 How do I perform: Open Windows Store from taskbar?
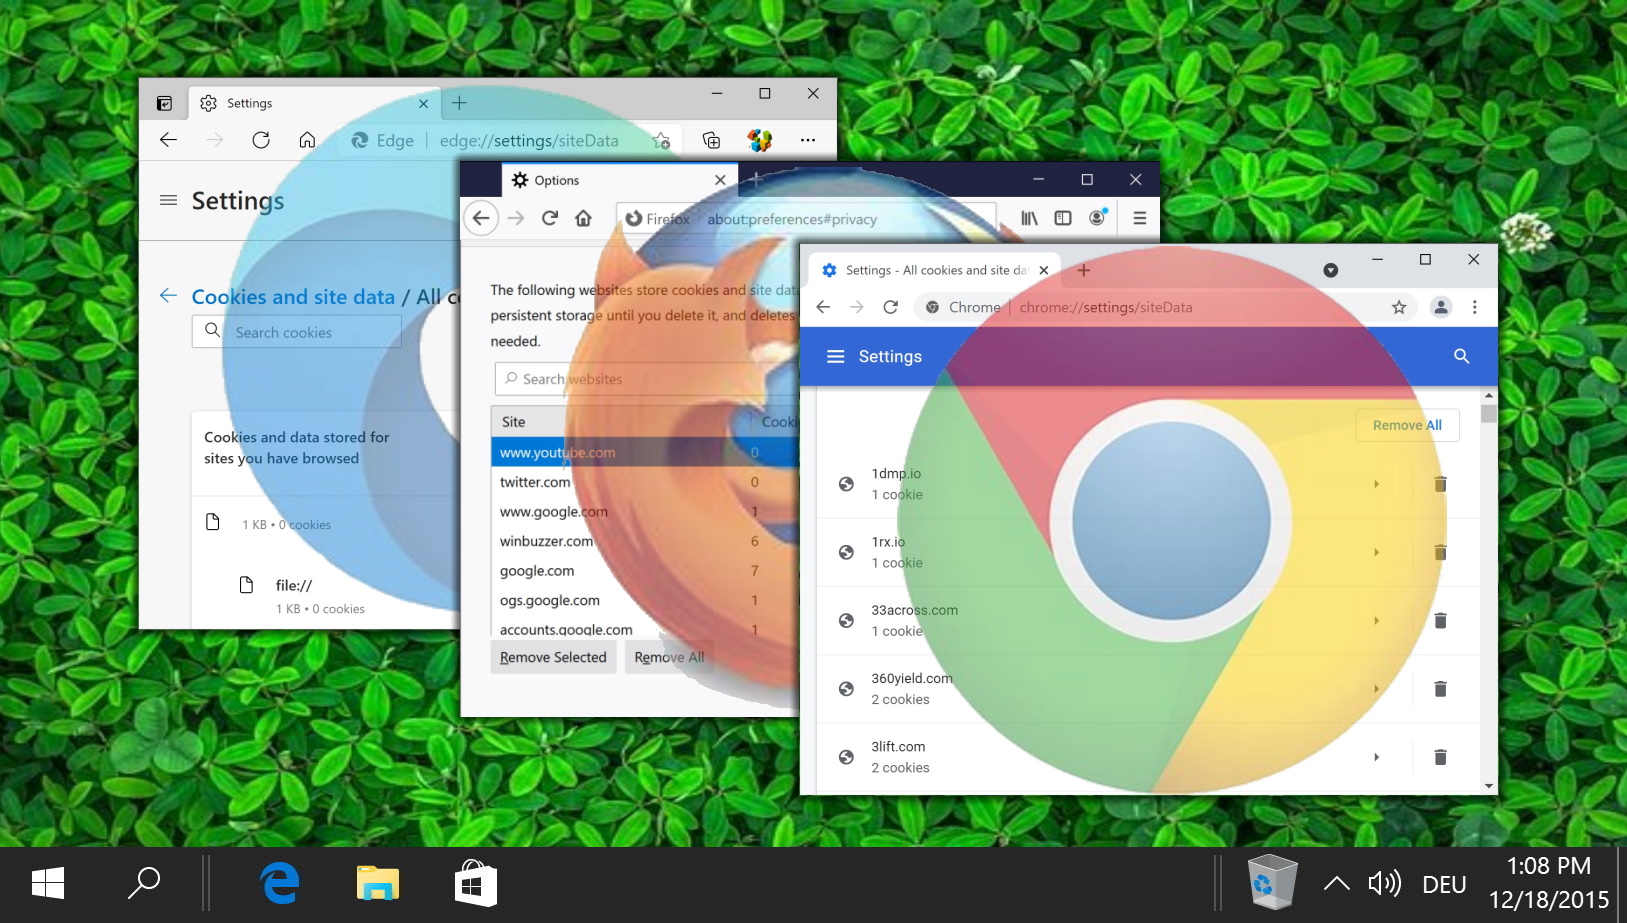coord(476,884)
